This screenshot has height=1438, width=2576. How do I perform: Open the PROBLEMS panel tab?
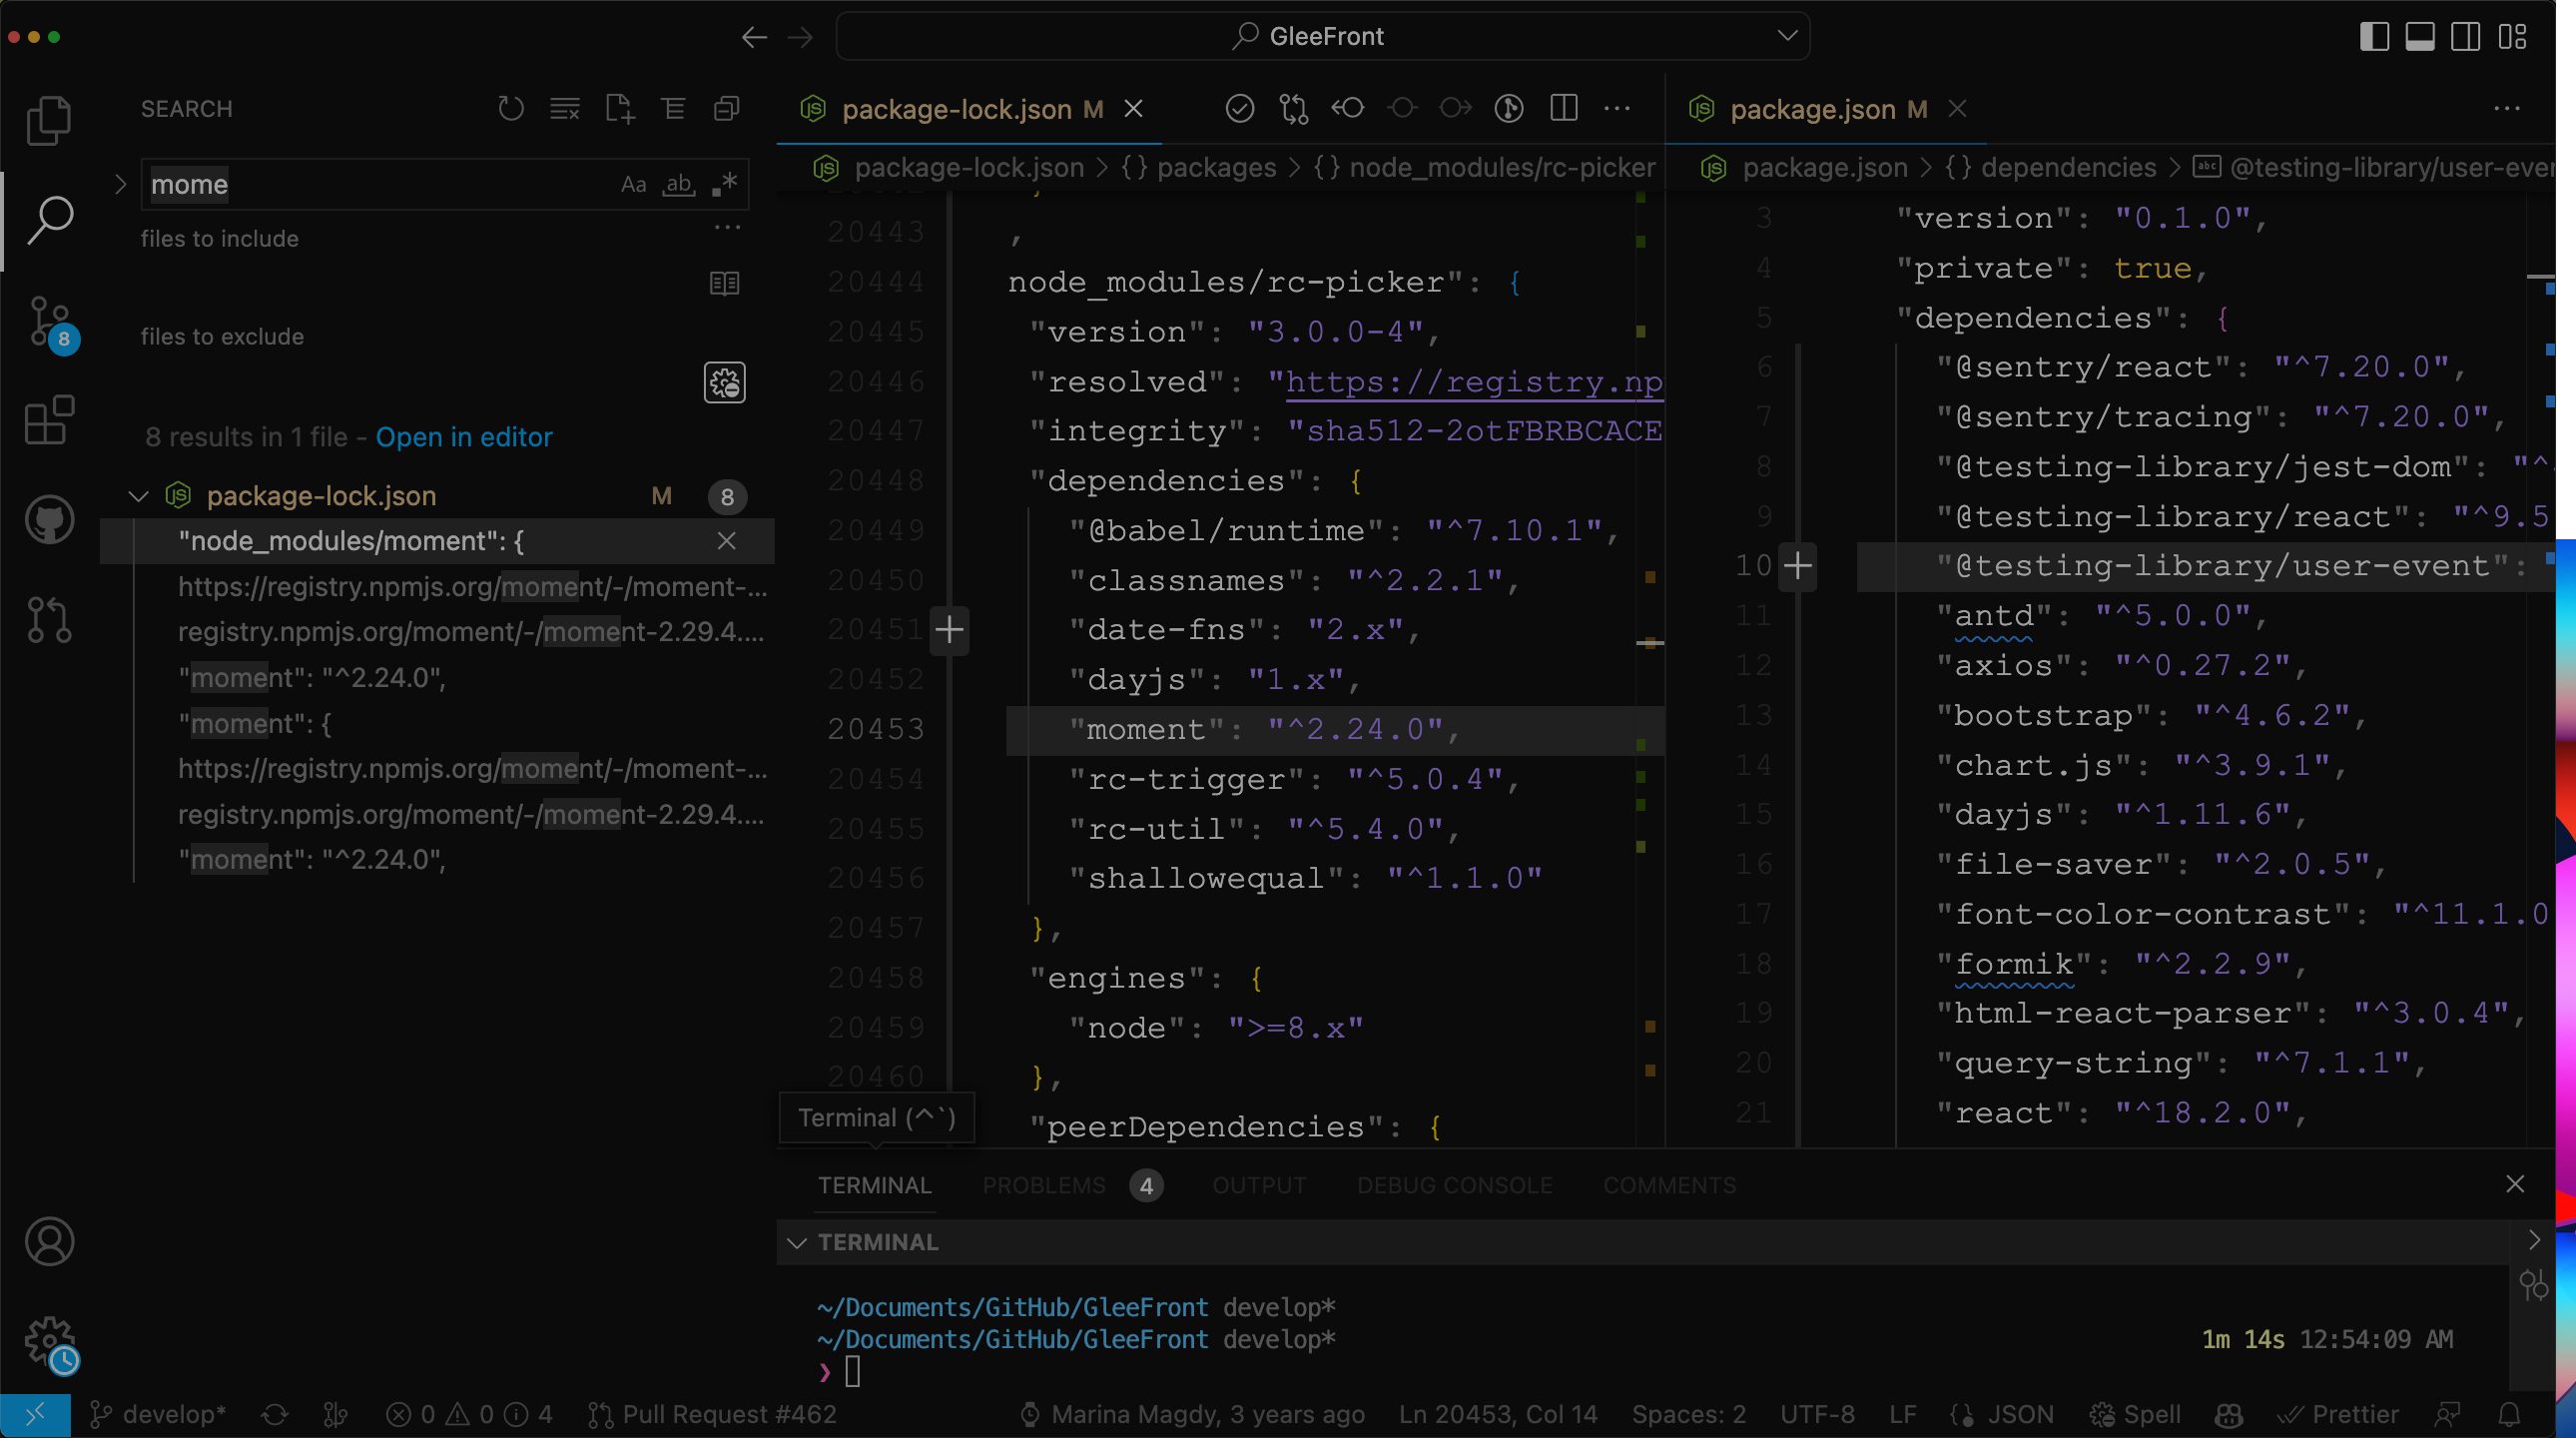[x=1043, y=1185]
